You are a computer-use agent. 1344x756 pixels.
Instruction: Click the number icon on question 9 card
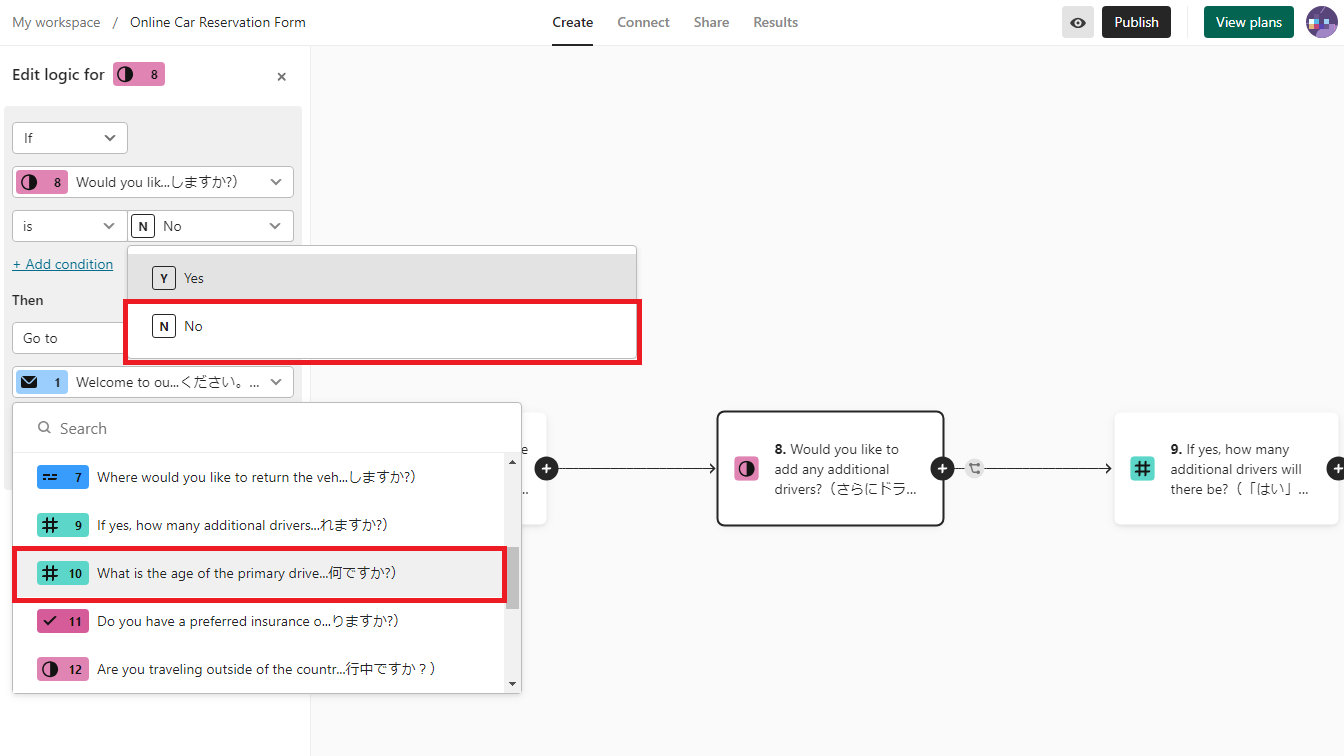1142,468
